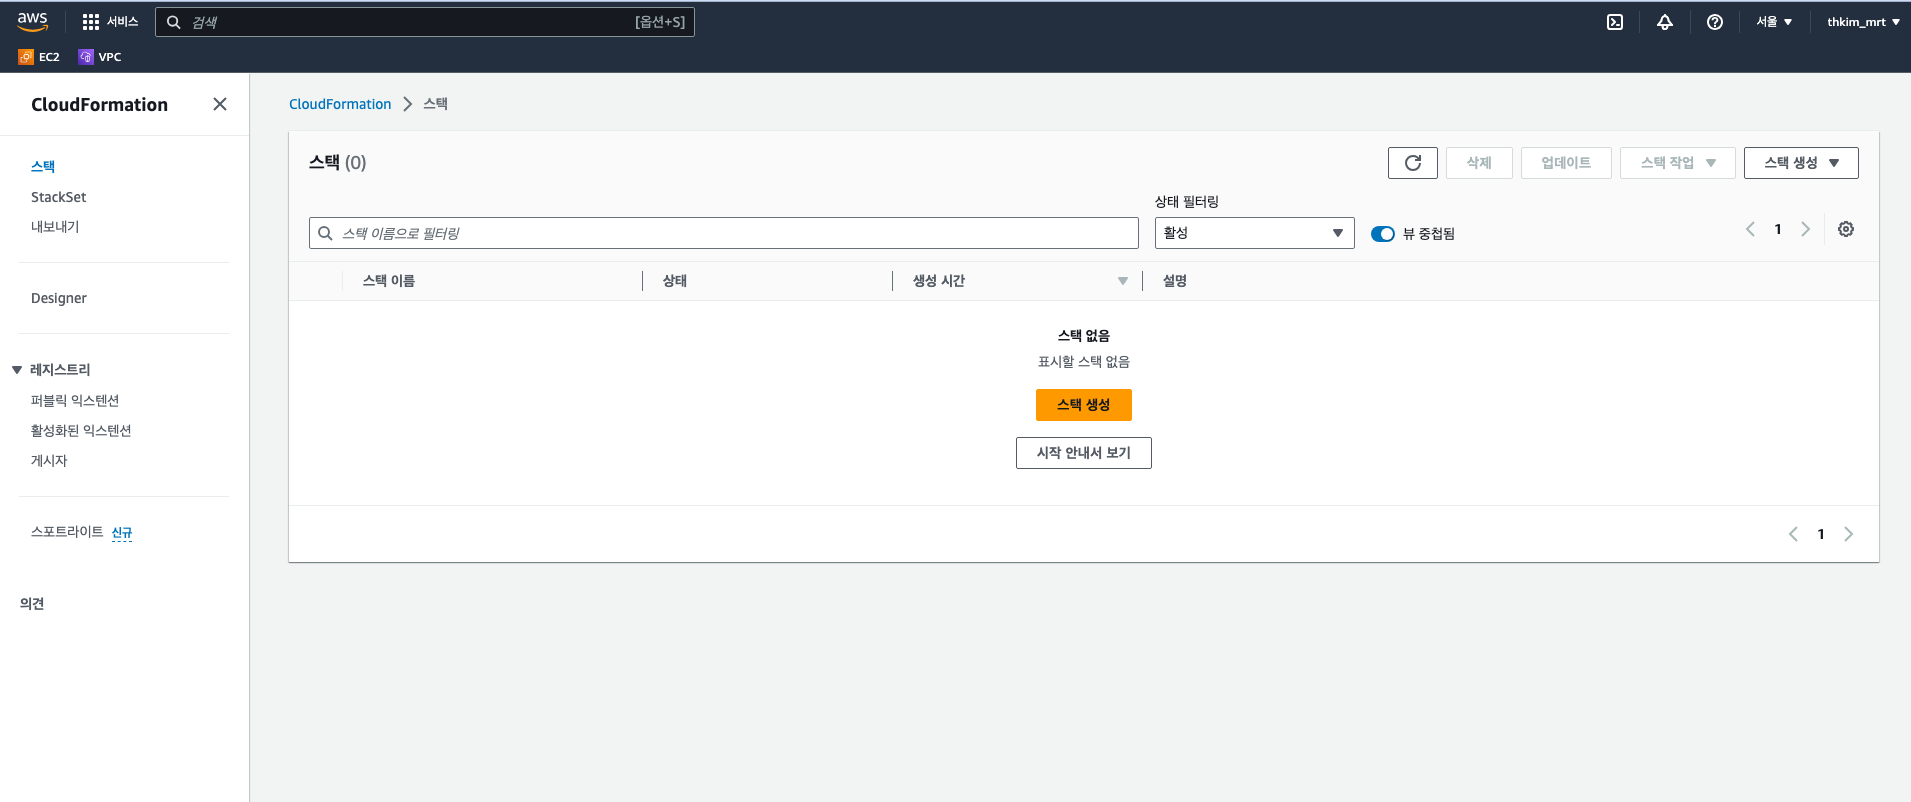Click the 상태 column header
Image resolution: width=1911 pixels, height=802 pixels.
(675, 281)
